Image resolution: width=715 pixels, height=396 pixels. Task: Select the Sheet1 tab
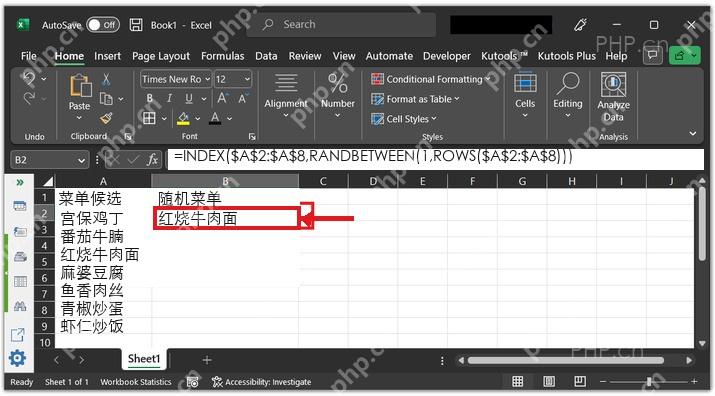[144, 359]
